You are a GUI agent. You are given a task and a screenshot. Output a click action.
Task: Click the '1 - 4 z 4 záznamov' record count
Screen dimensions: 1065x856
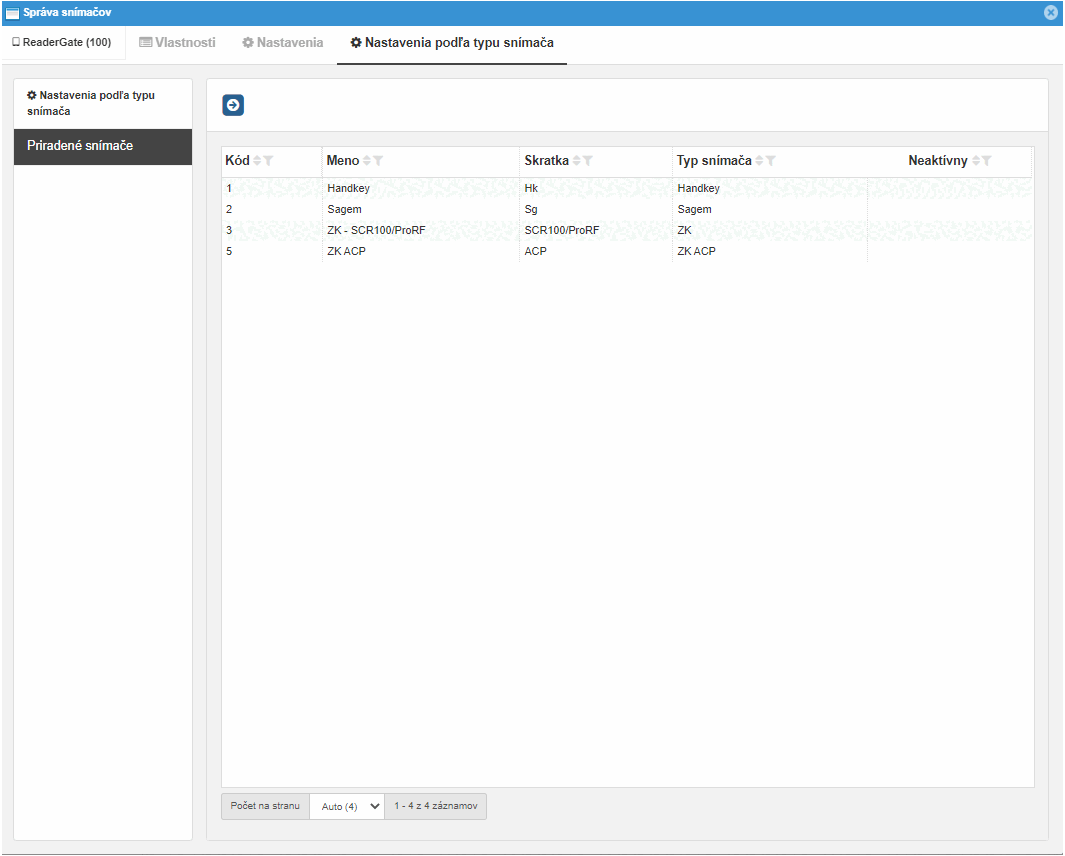coord(436,806)
